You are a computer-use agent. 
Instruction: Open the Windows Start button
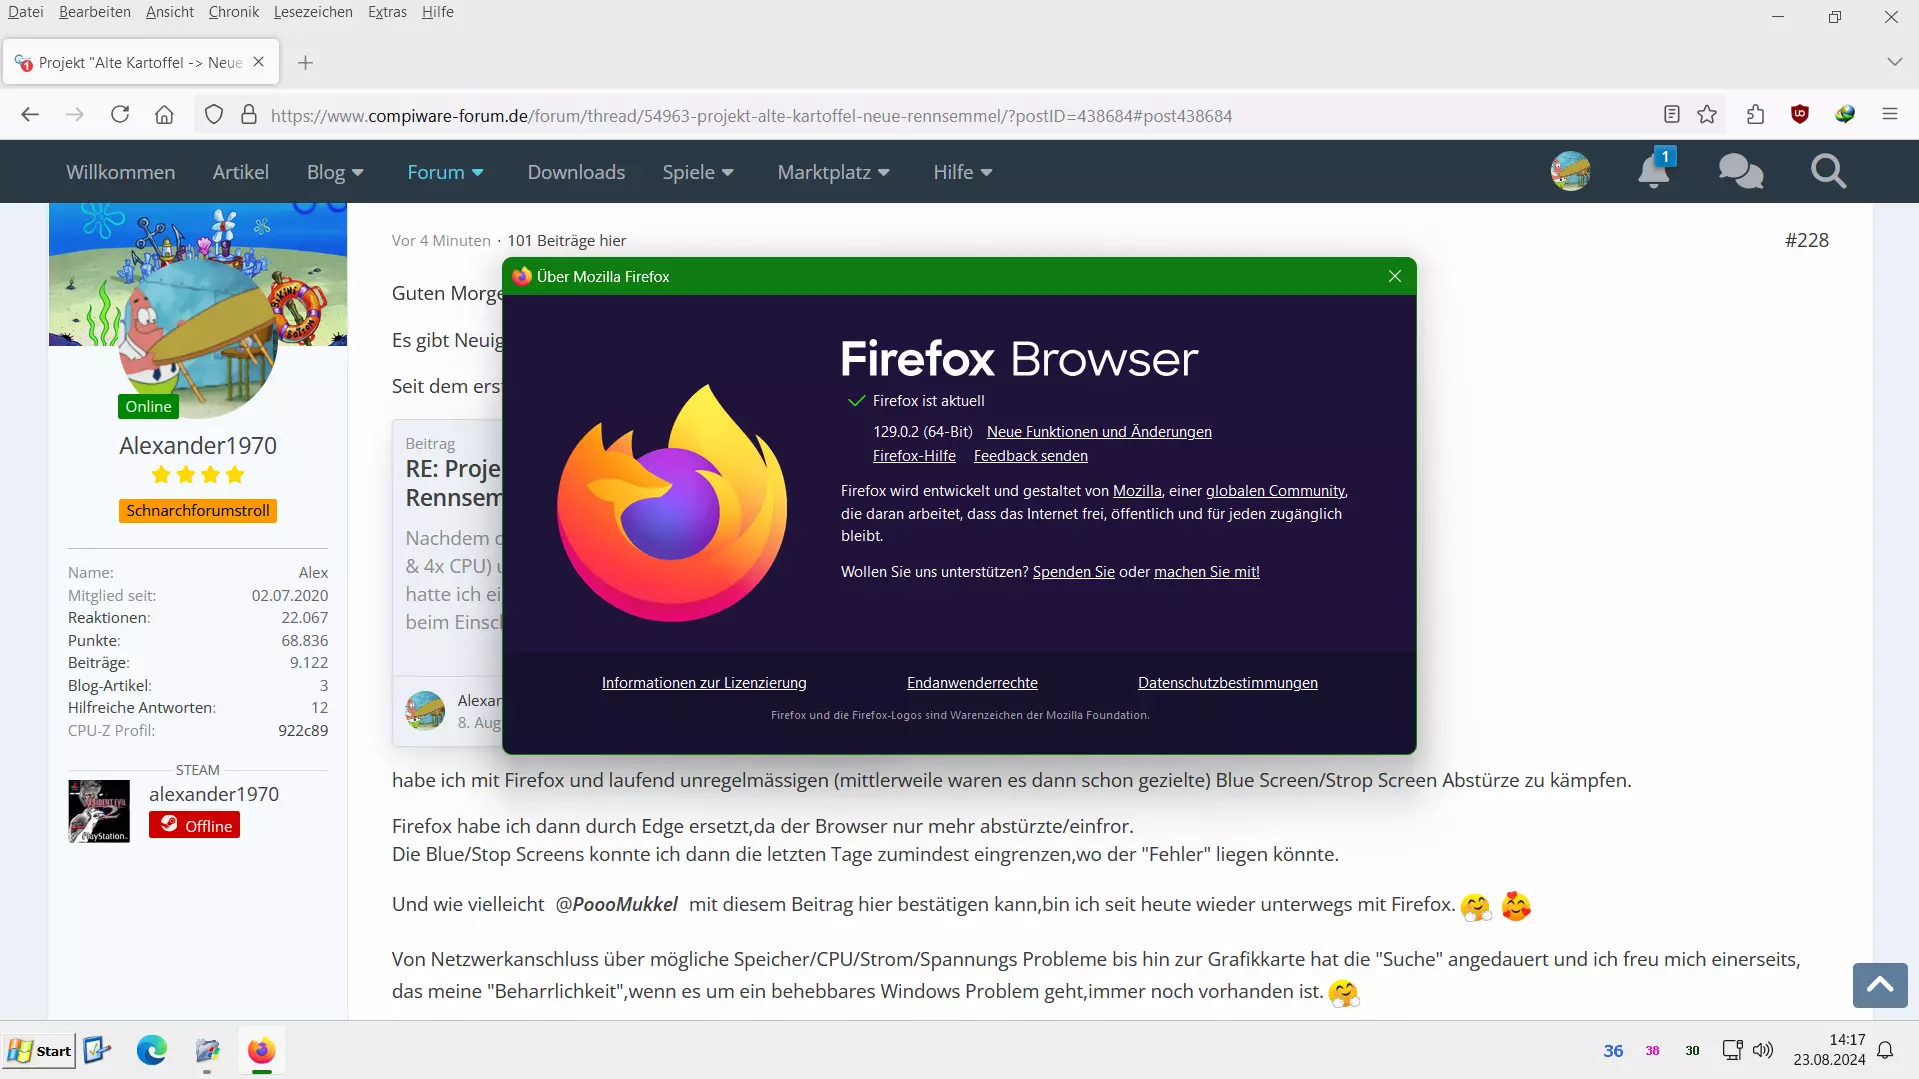tap(40, 1050)
